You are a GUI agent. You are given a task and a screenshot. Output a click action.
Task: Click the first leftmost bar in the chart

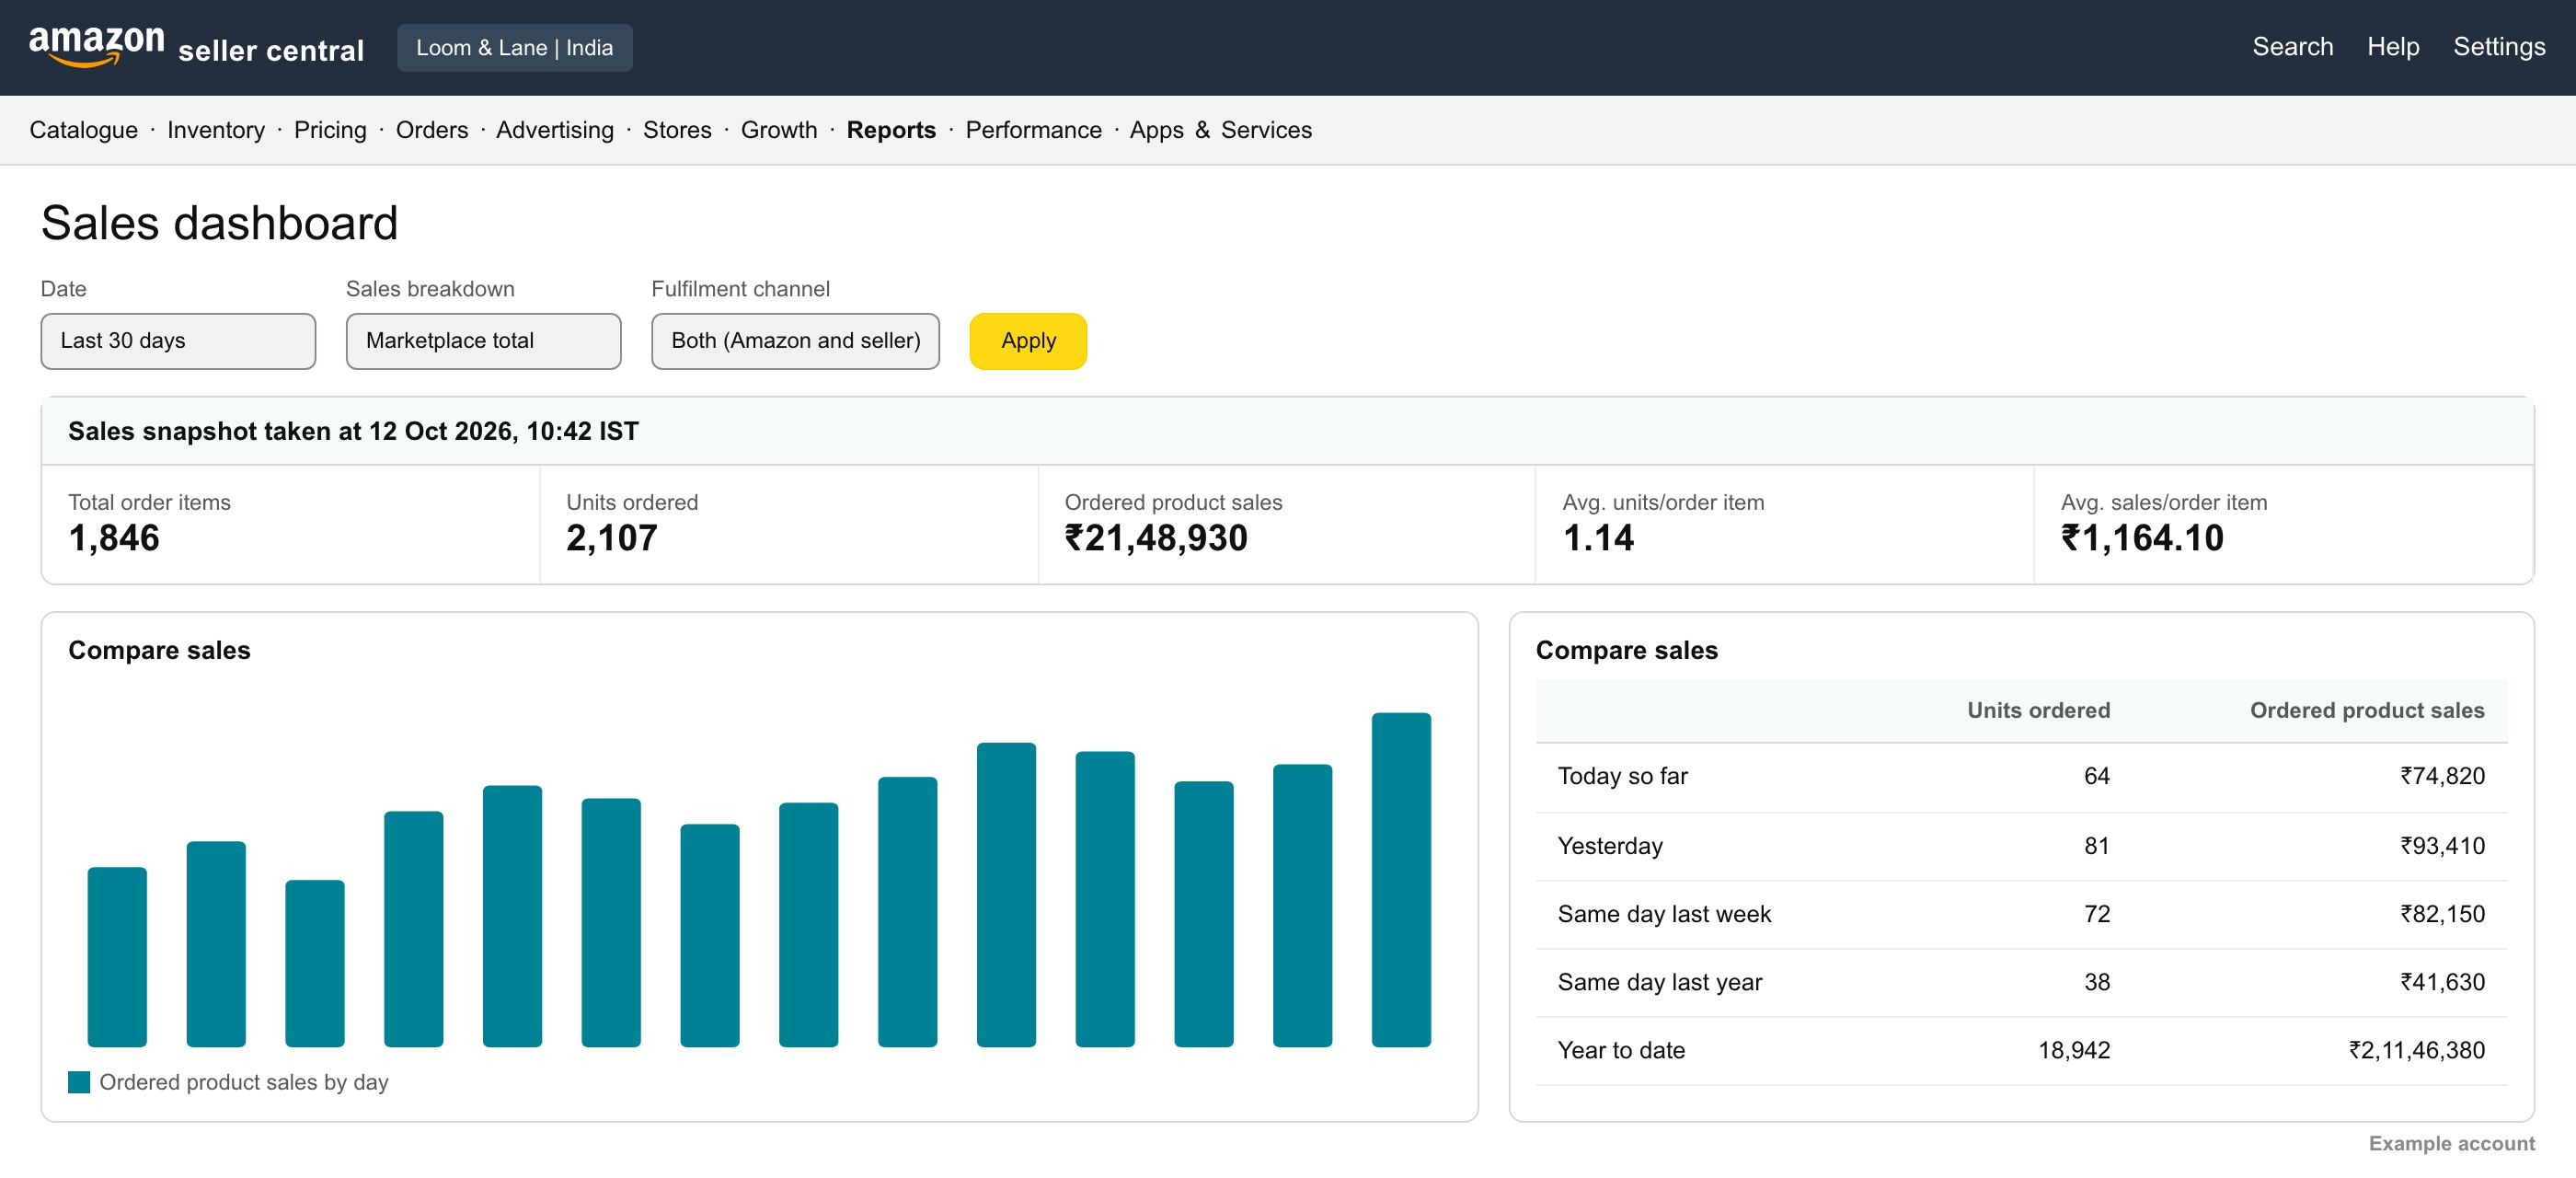pos(117,957)
